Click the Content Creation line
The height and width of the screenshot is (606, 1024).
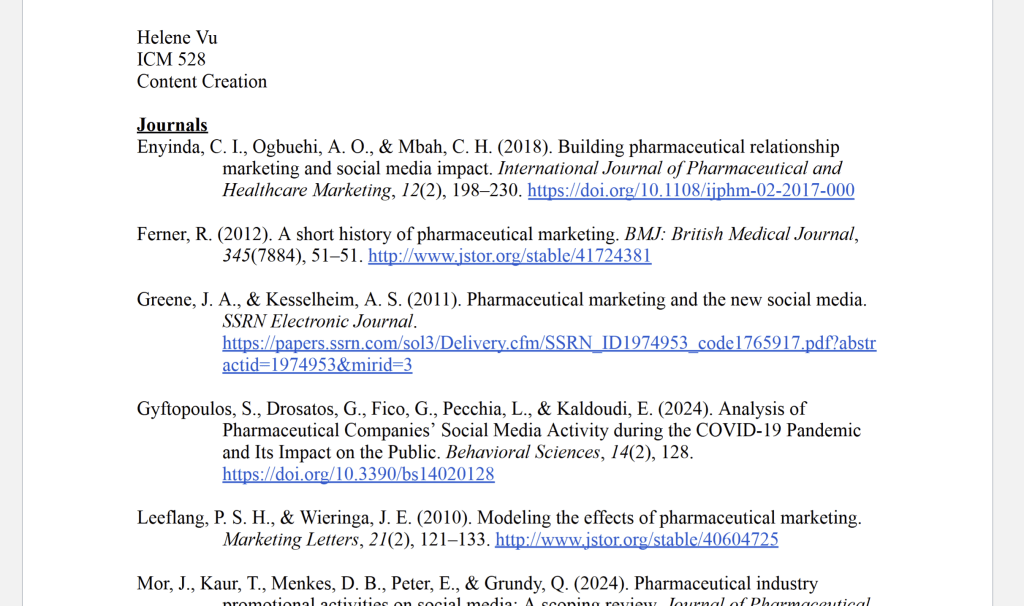[202, 82]
